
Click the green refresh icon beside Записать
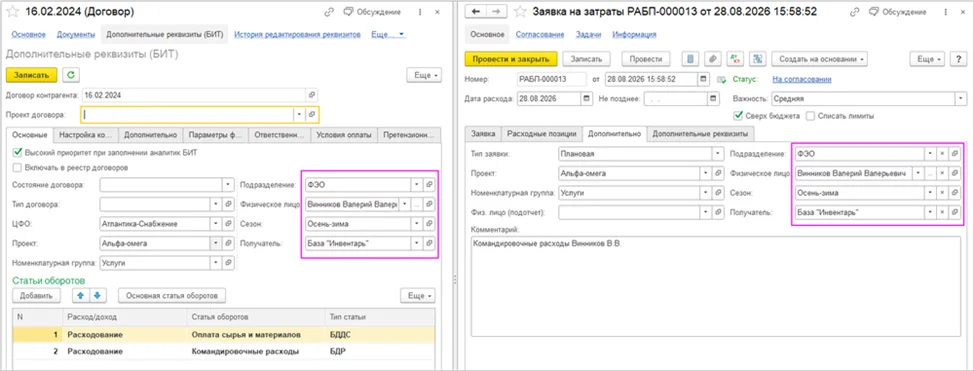point(71,75)
